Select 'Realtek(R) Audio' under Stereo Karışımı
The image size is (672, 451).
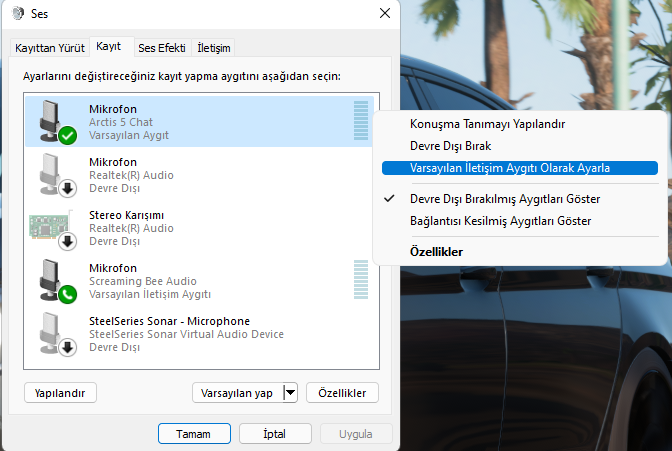pyautogui.click(x=131, y=228)
